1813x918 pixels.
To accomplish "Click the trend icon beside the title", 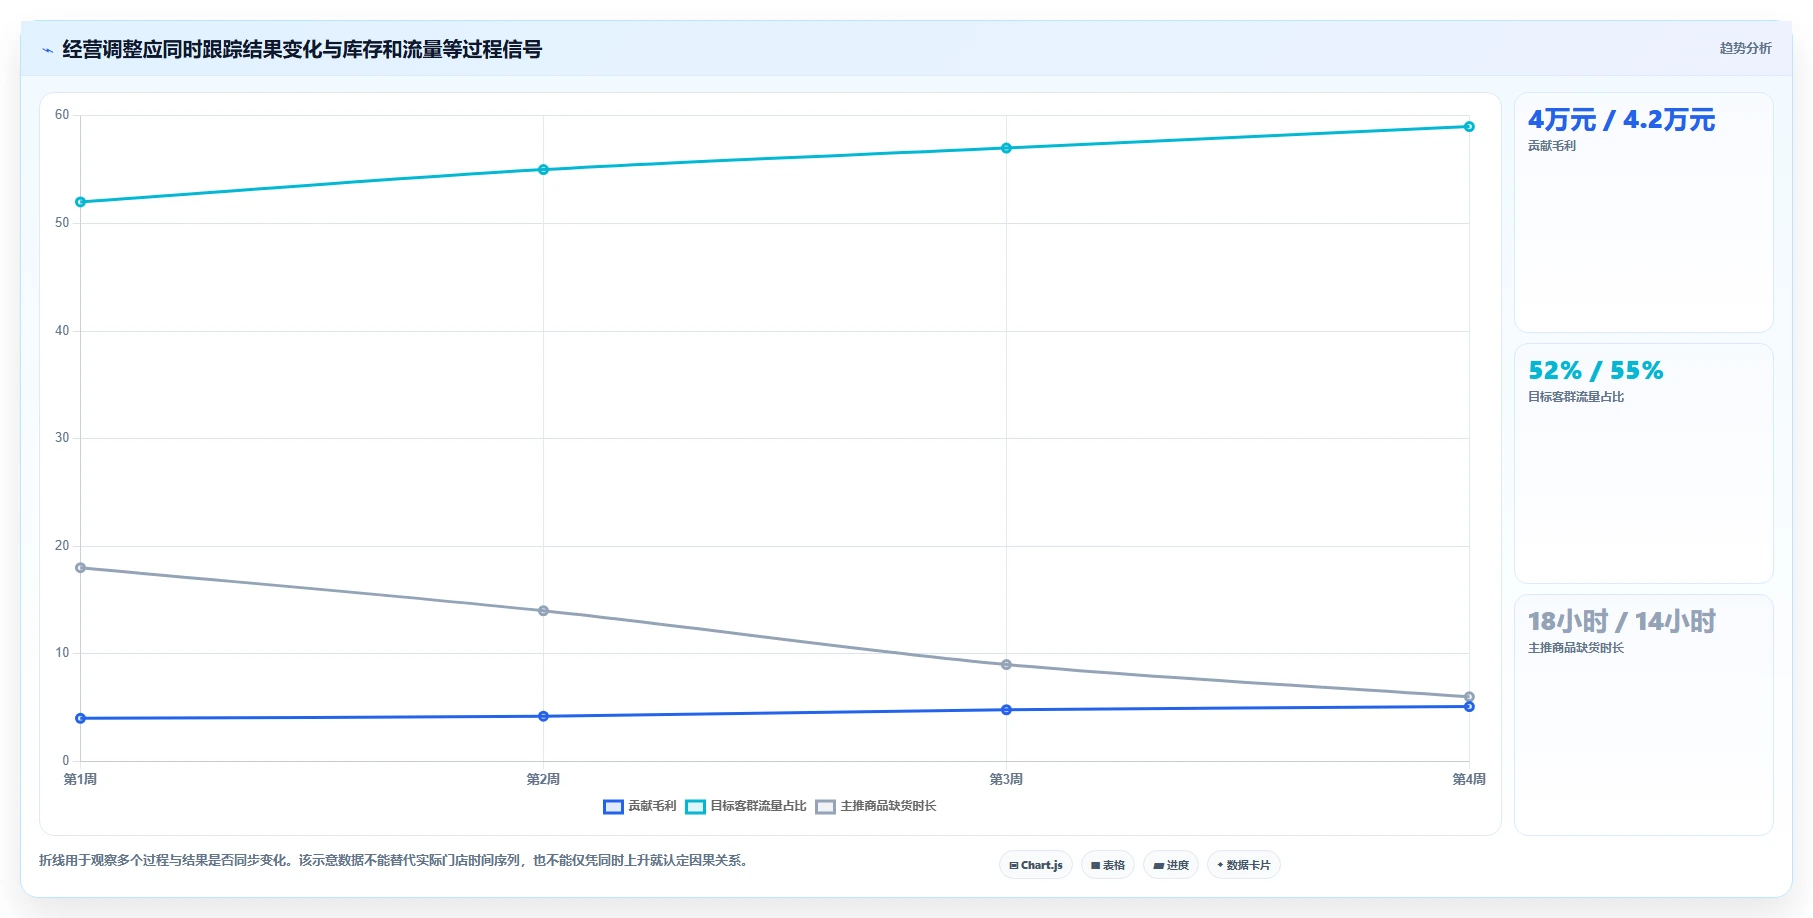I will click(47, 50).
